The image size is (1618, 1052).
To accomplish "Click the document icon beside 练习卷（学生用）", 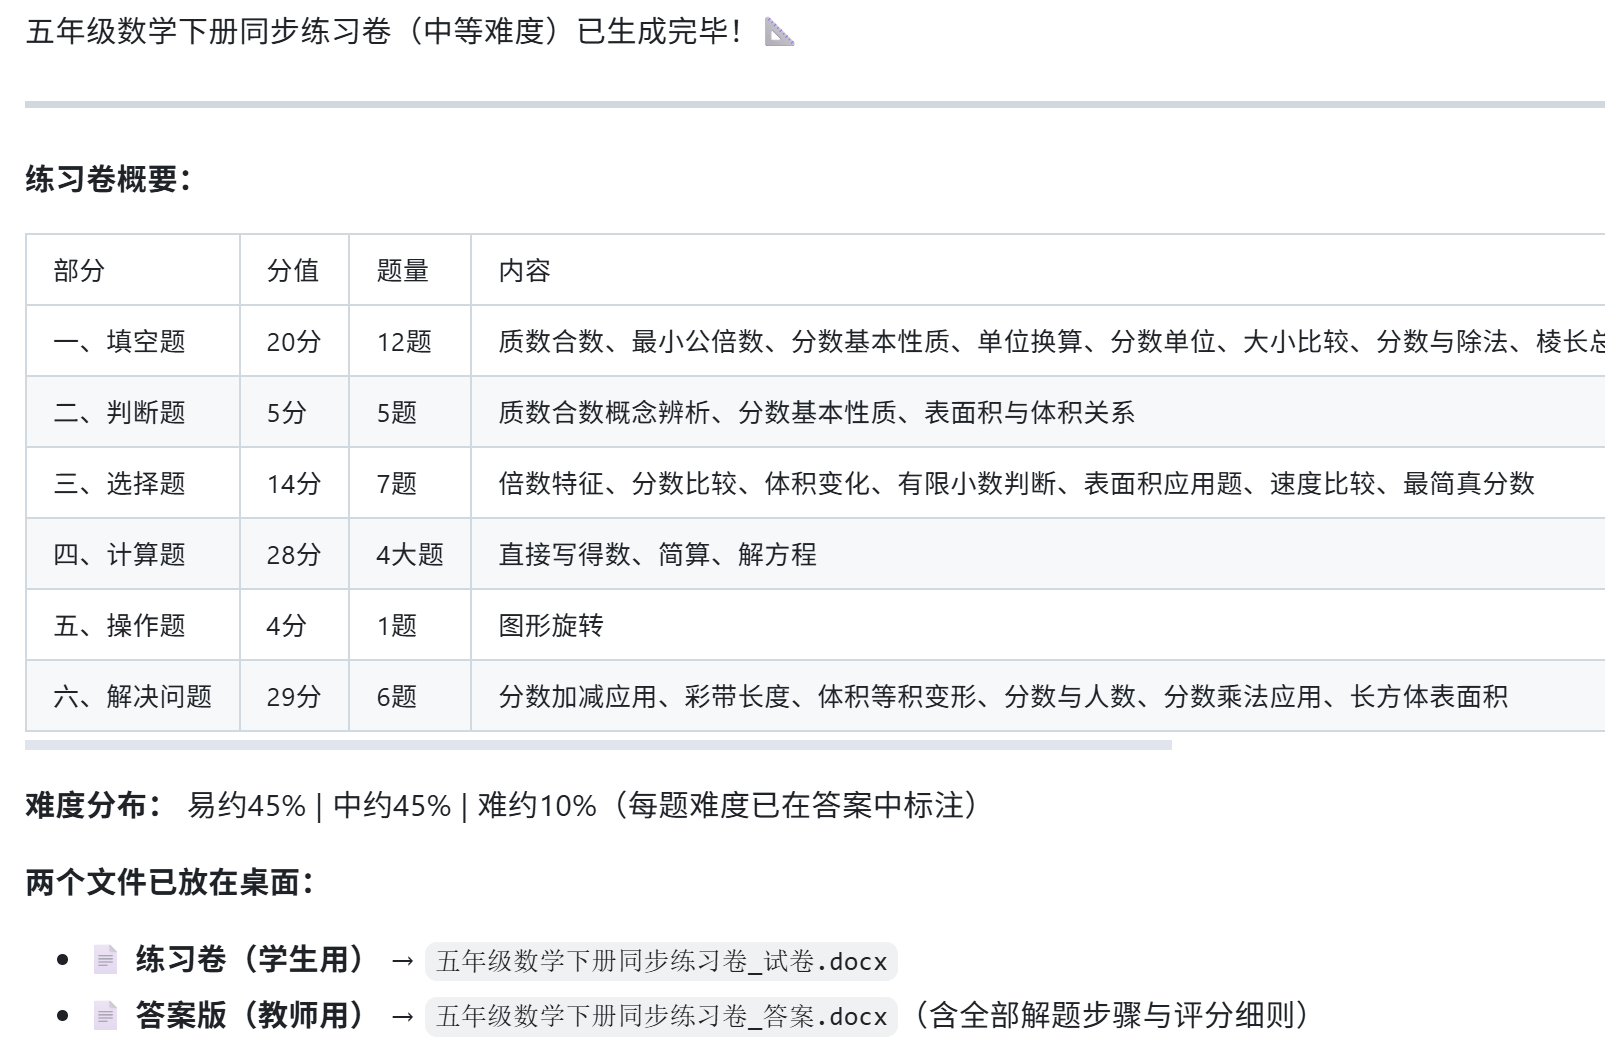I will 105,960.
